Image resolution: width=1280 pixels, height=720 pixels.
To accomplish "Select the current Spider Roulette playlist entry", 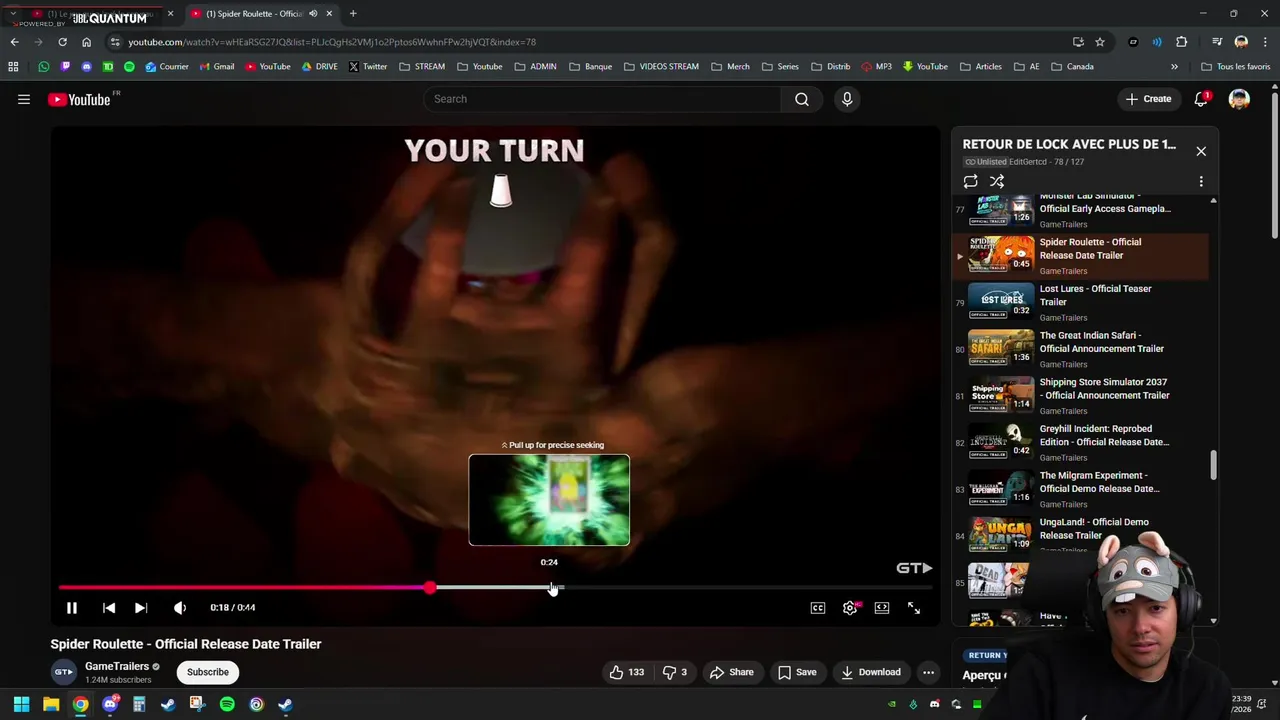I will 1080,256.
